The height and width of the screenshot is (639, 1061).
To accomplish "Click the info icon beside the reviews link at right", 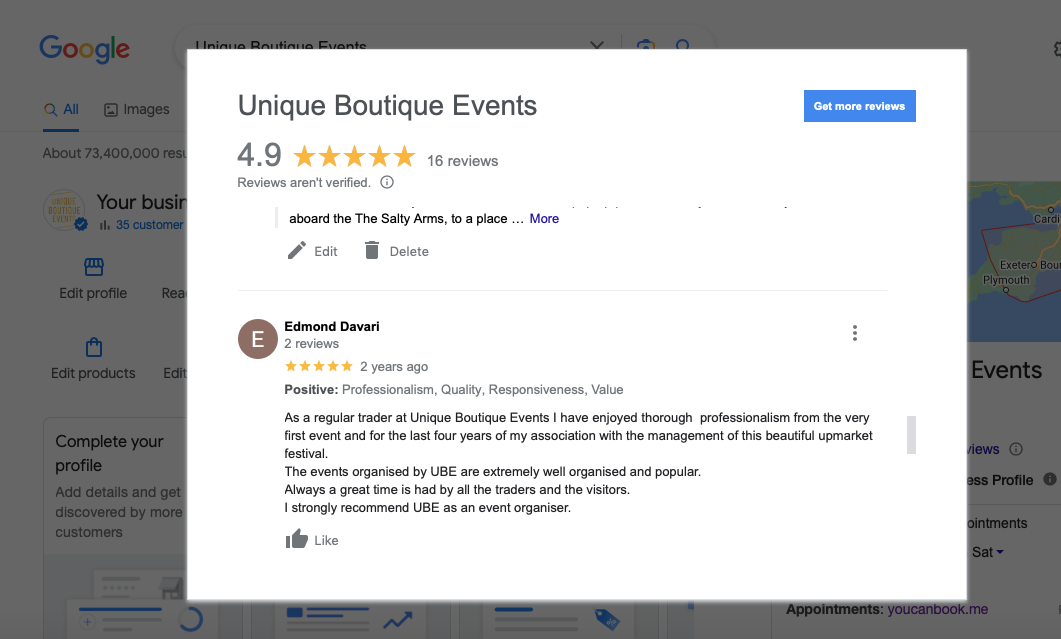I will coord(1016,449).
